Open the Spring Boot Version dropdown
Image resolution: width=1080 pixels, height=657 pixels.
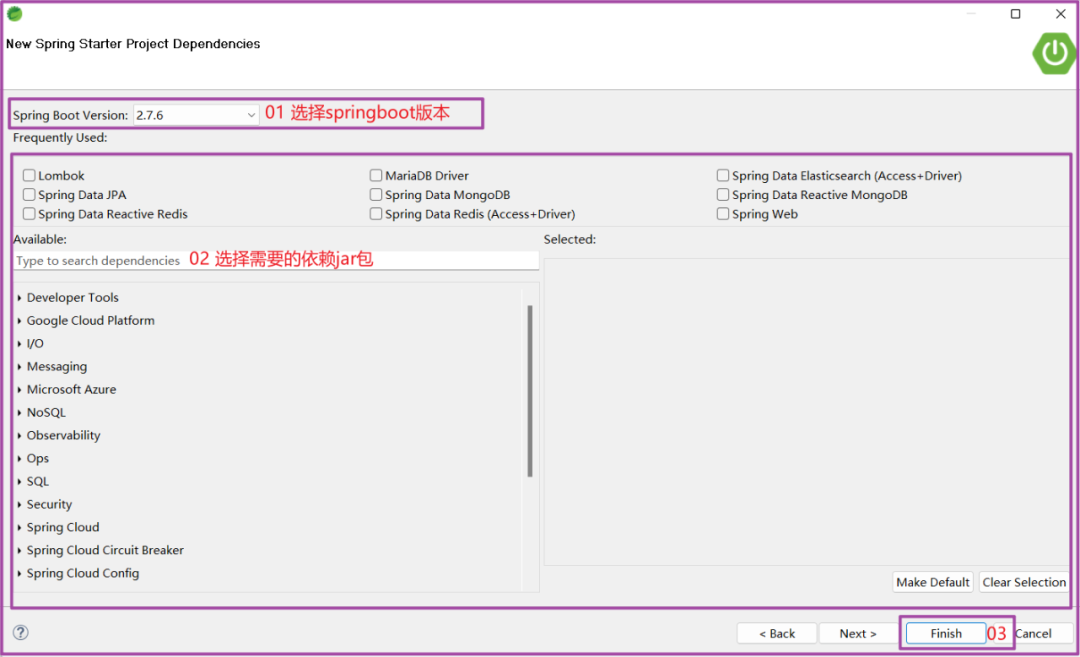click(196, 115)
